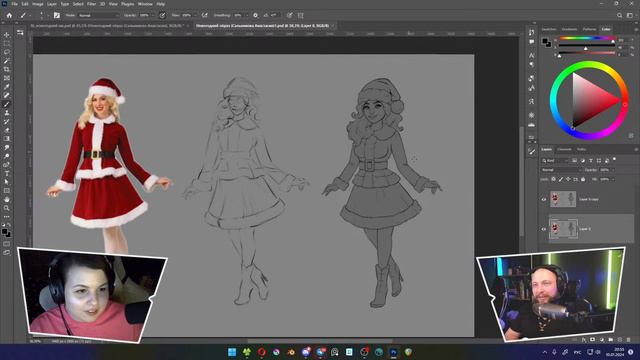This screenshot has width=640, height=360.
Task: Select the Magic Wand tool
Action: click(x=7, y=61)
